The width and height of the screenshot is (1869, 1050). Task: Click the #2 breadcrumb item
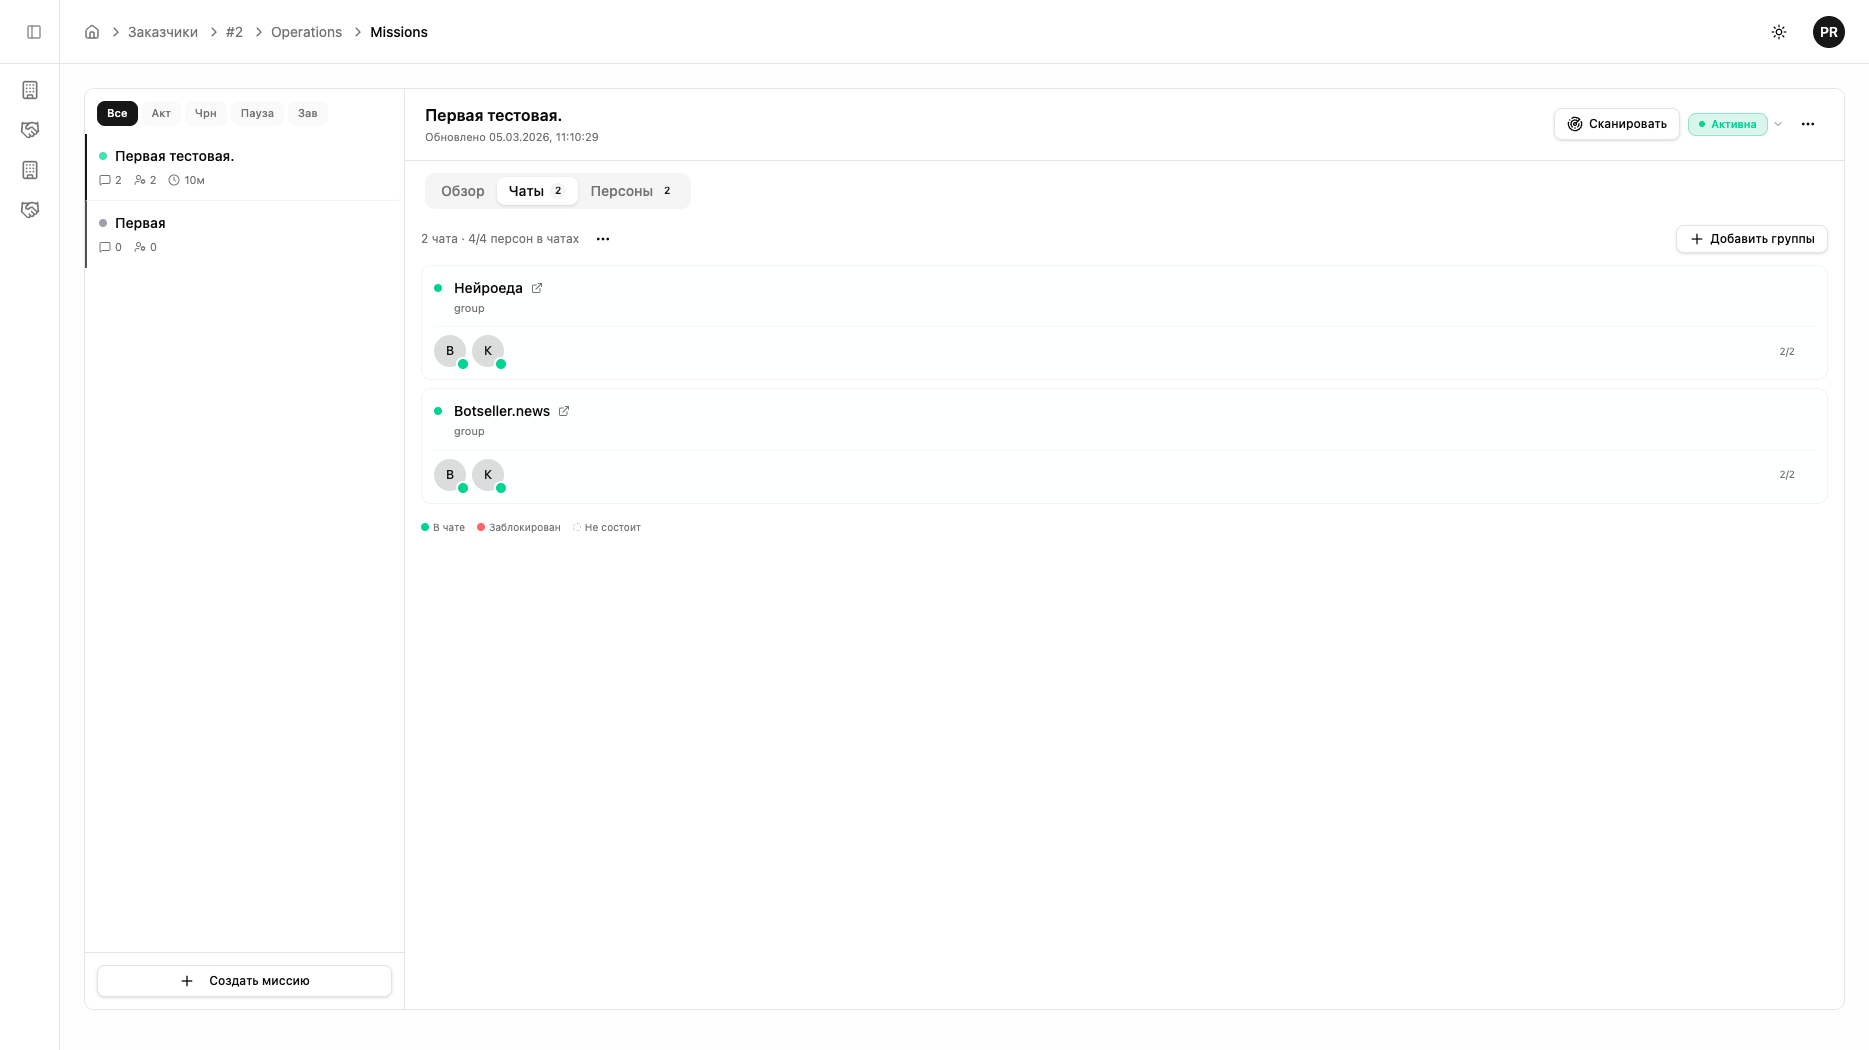point(234,32)
